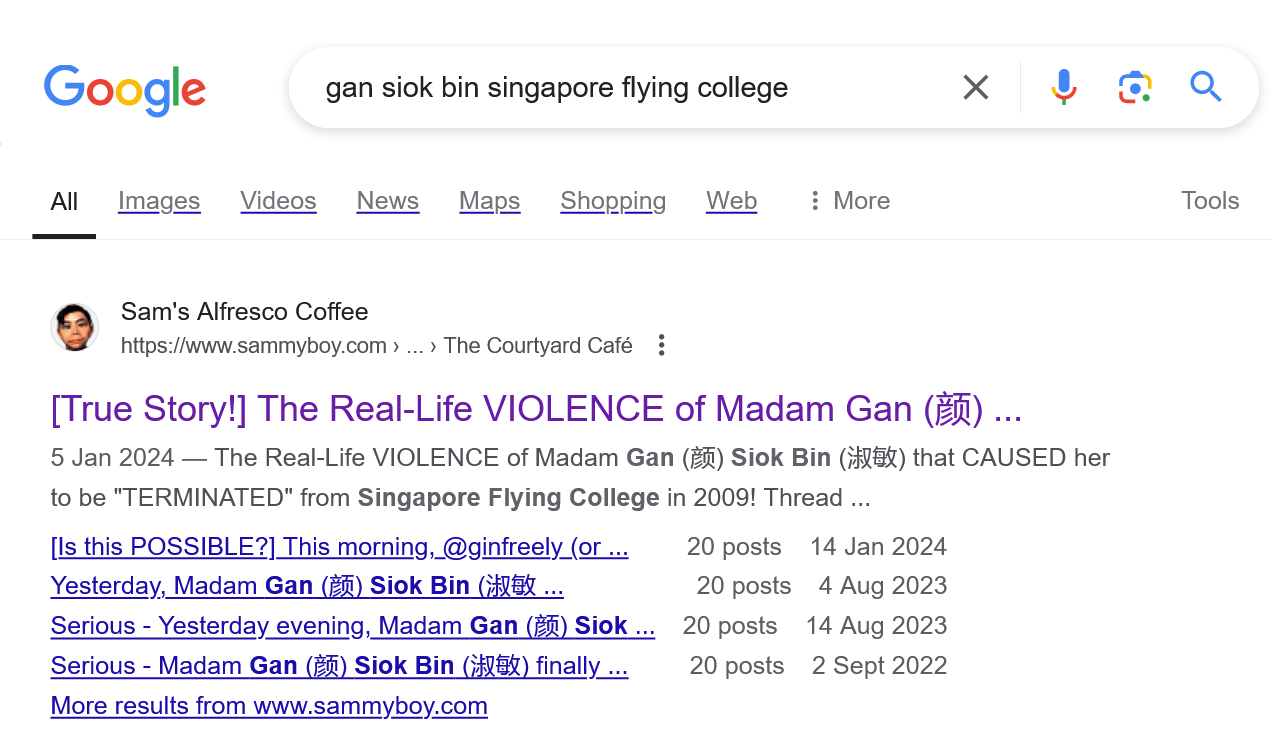The width and height of the screenshot is (1271, 750).
Task: Open the True Story VIOLENCE result title
Action: click(x=536, y=409)
